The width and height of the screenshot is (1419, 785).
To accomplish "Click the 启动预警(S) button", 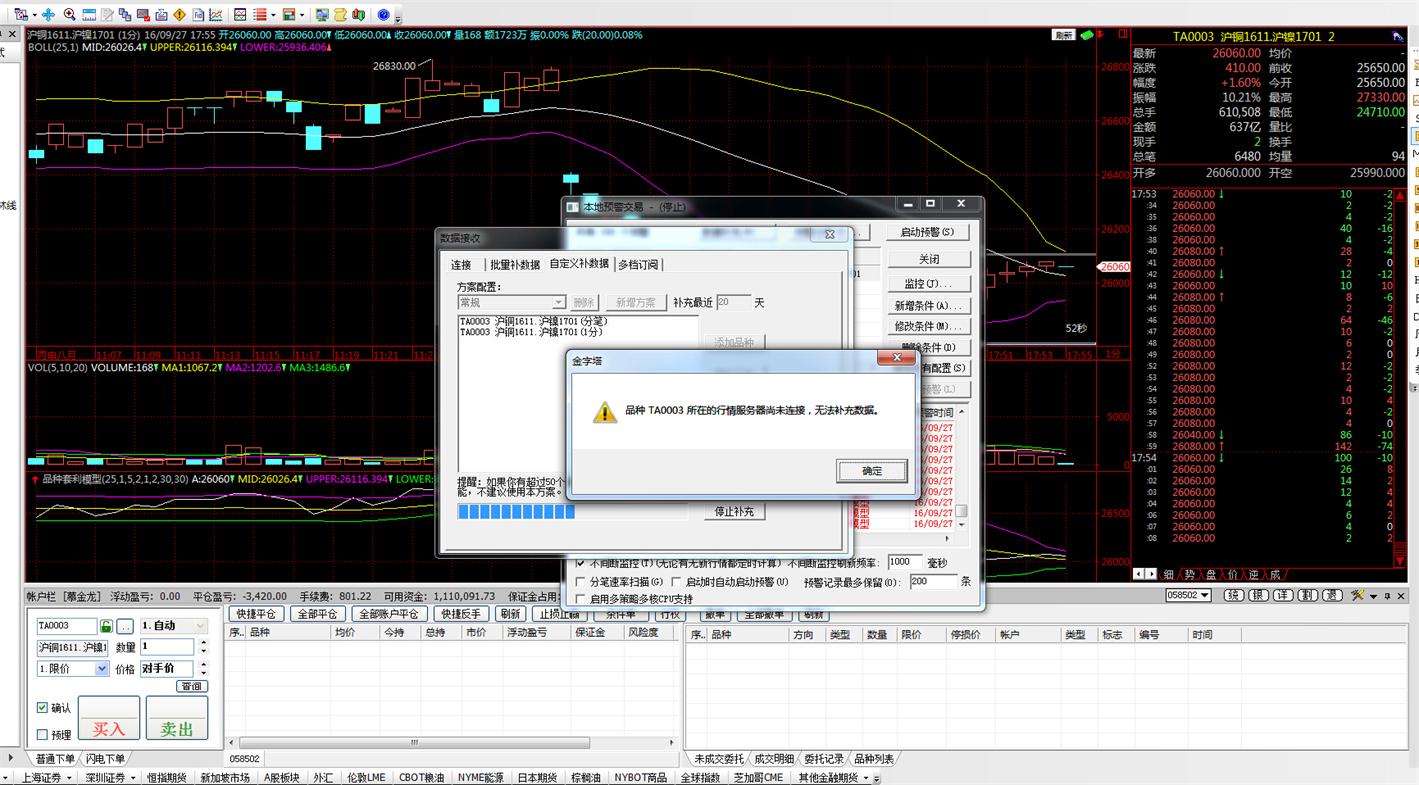I will tap(928, 232).
